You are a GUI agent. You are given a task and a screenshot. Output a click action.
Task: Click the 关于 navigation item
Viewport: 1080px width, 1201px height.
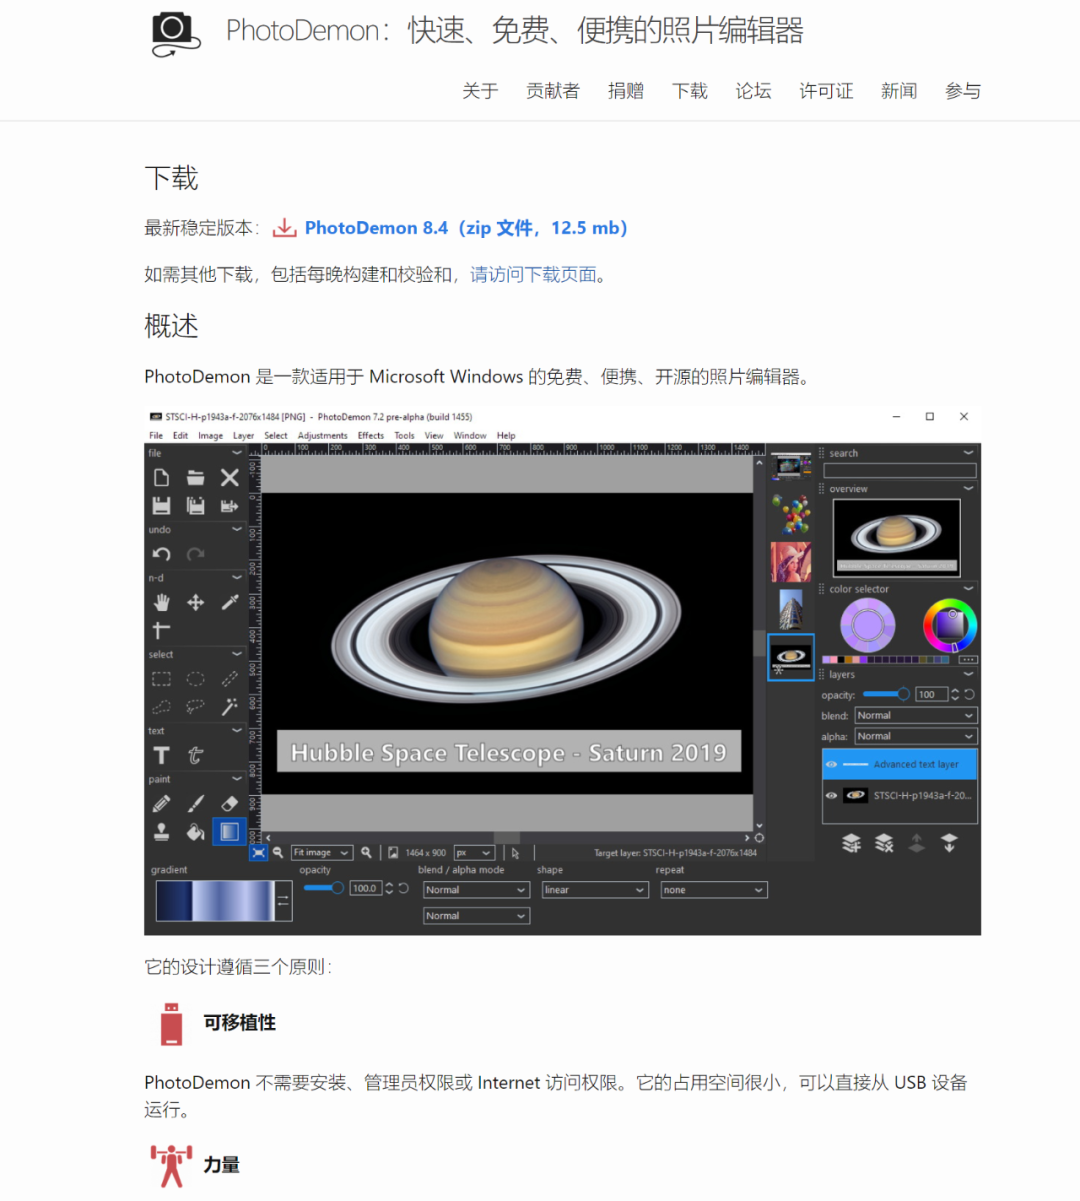point(480,91)
